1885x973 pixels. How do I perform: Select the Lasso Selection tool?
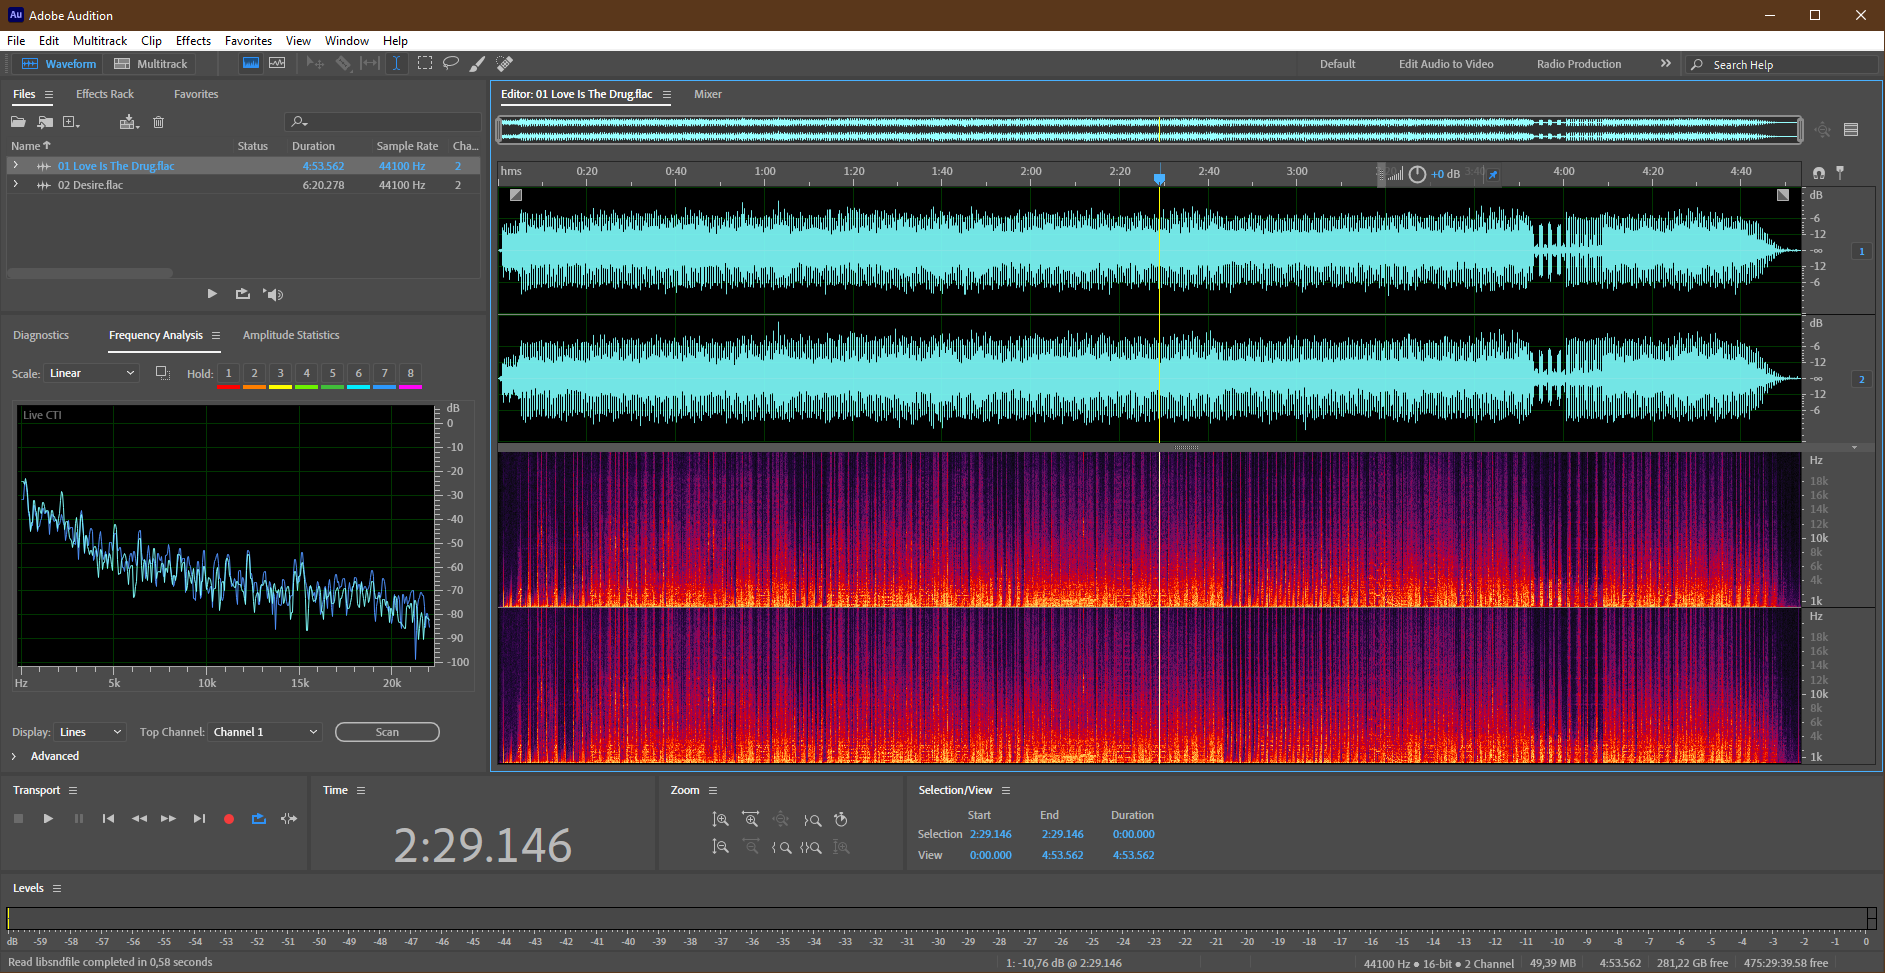point(451,63)
